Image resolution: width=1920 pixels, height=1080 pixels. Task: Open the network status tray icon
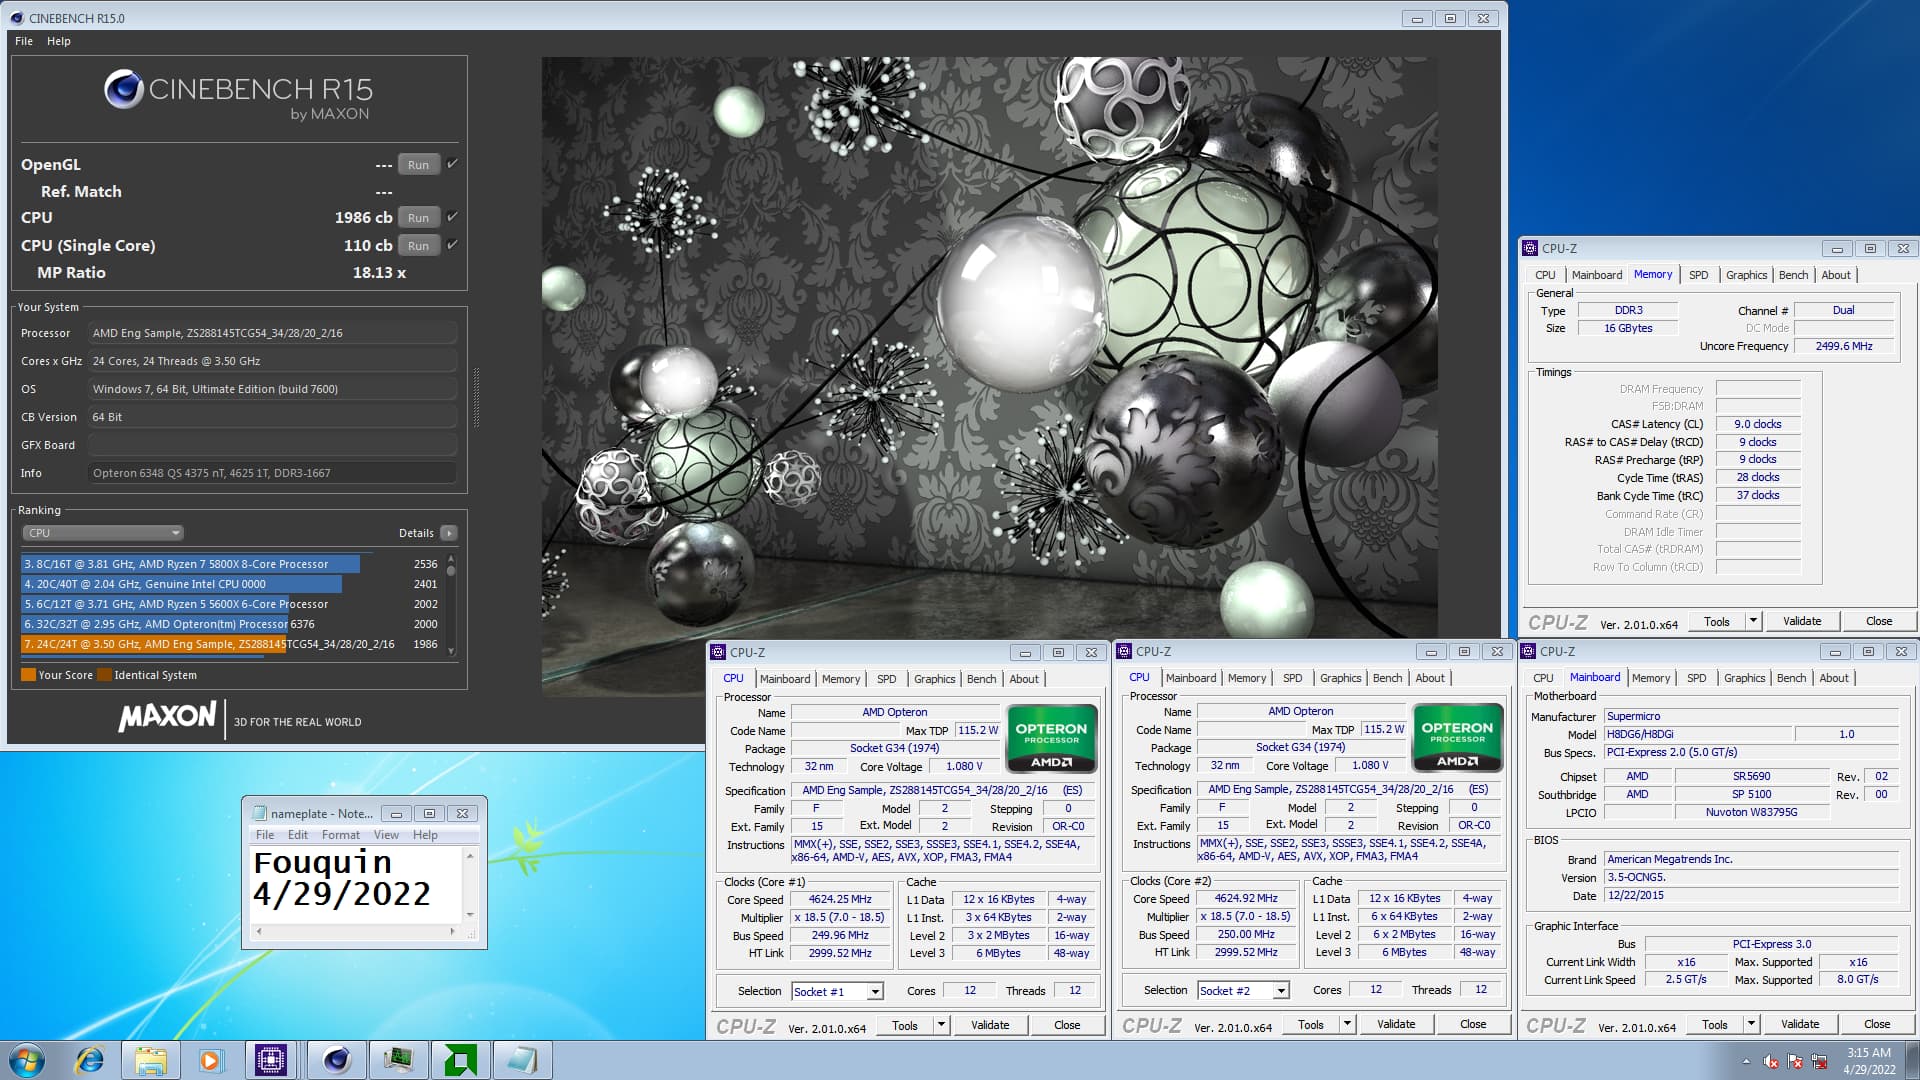pos(1819,1061)
